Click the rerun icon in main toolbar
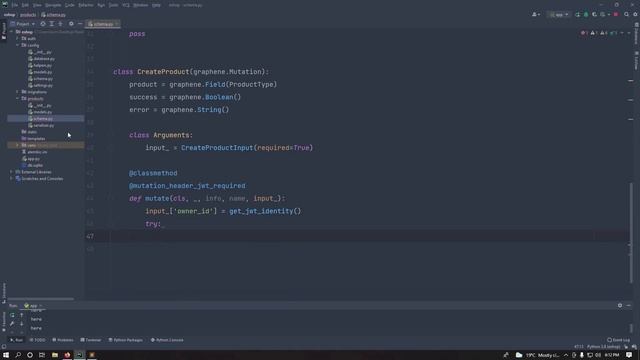The image size is (640, 360). 577,14
